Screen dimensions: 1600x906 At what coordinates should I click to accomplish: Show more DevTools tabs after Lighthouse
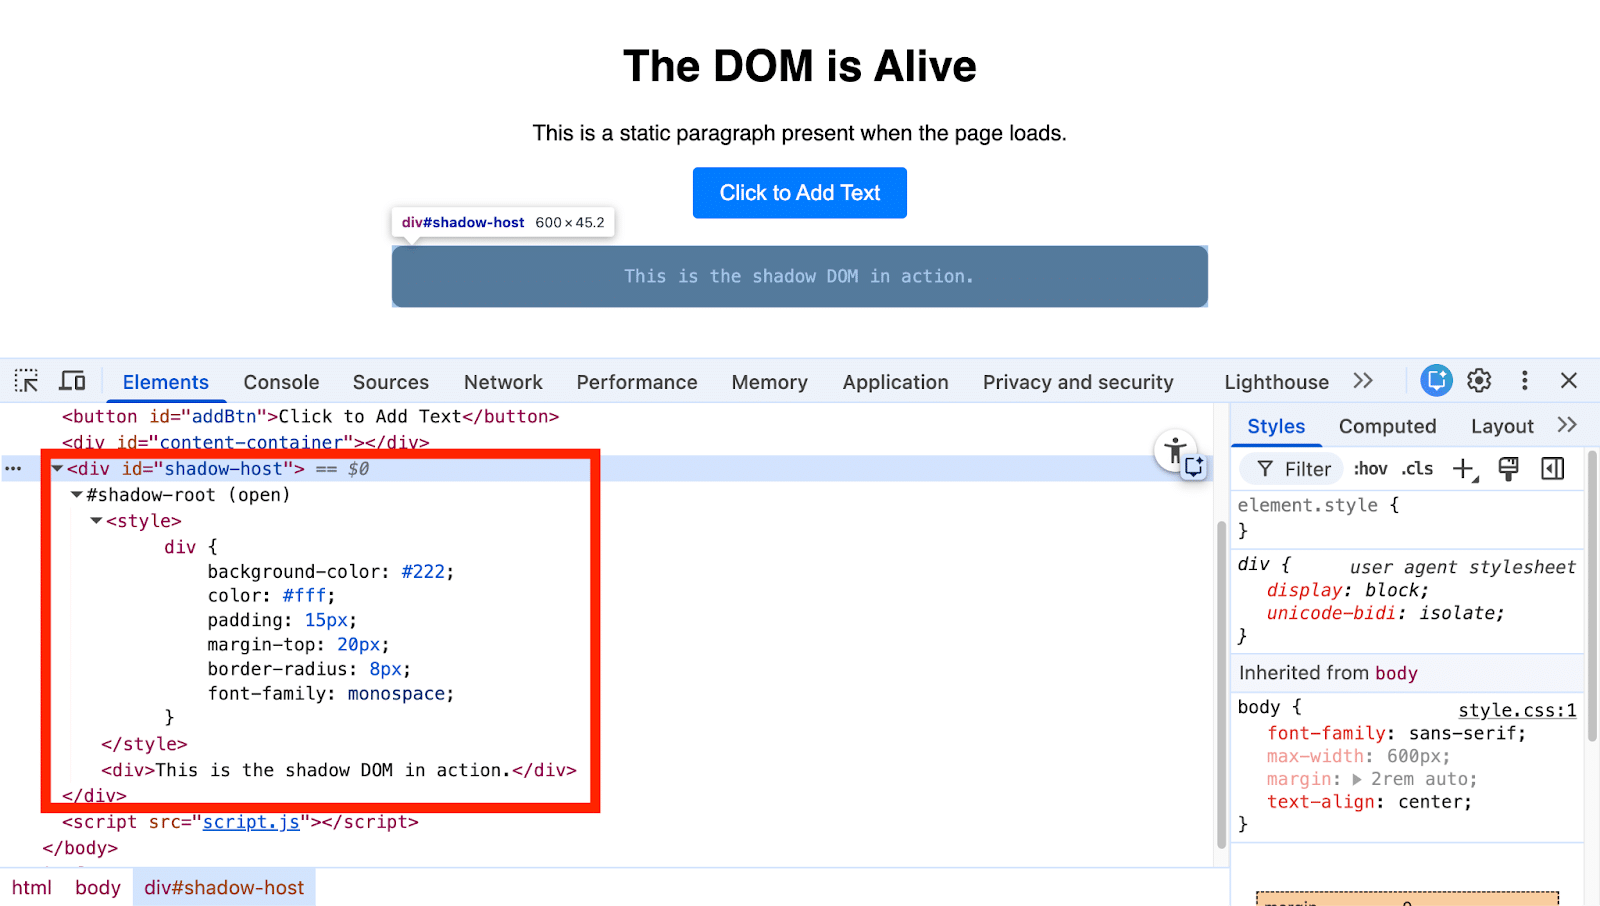coord(1363,381)
